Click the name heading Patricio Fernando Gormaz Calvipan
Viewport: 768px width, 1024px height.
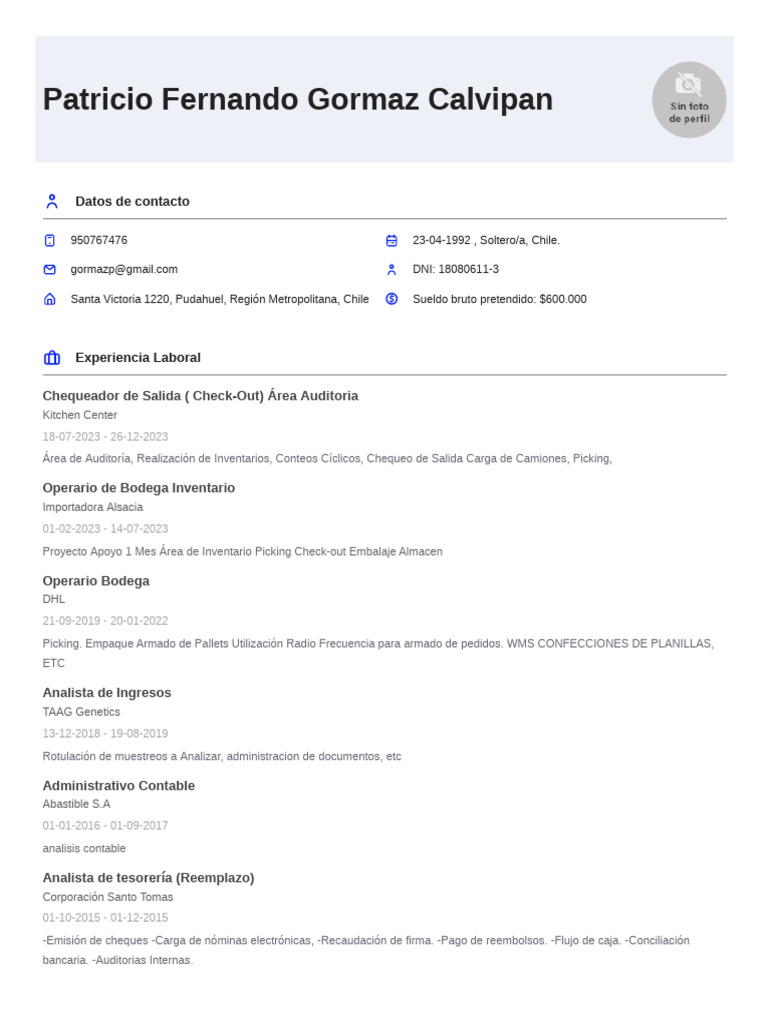point(298,100)
